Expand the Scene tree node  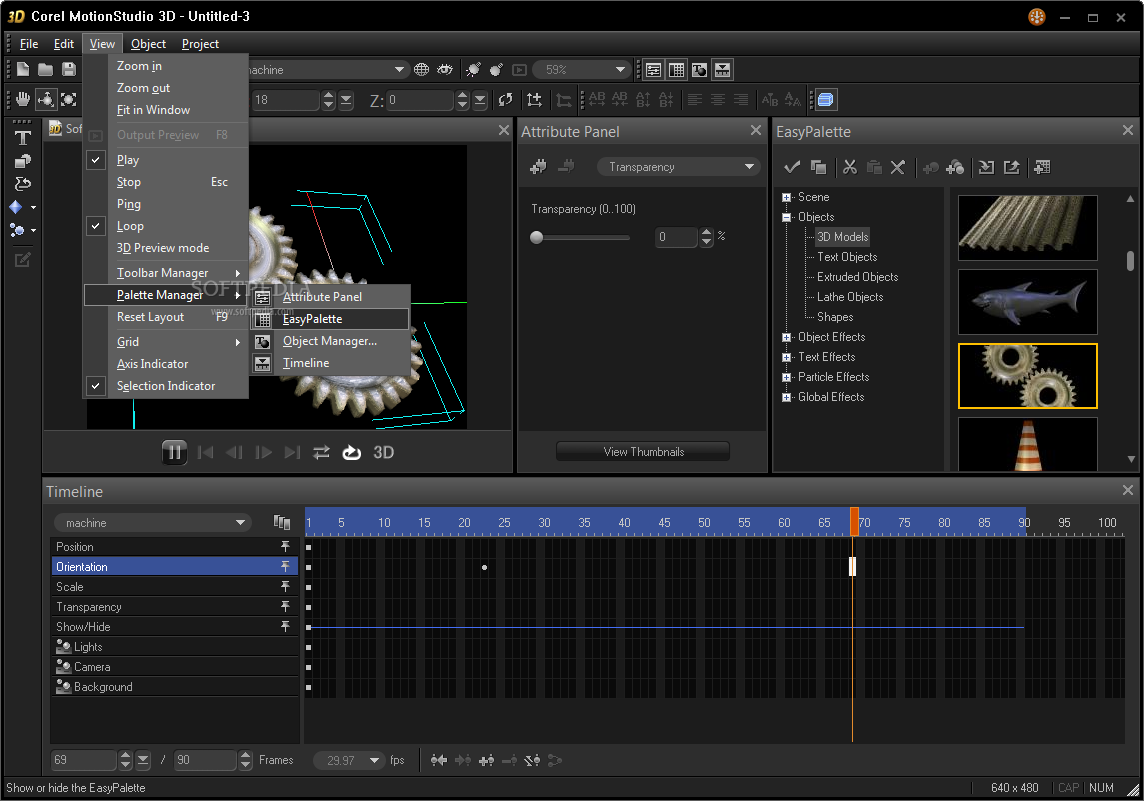(786, 197)
